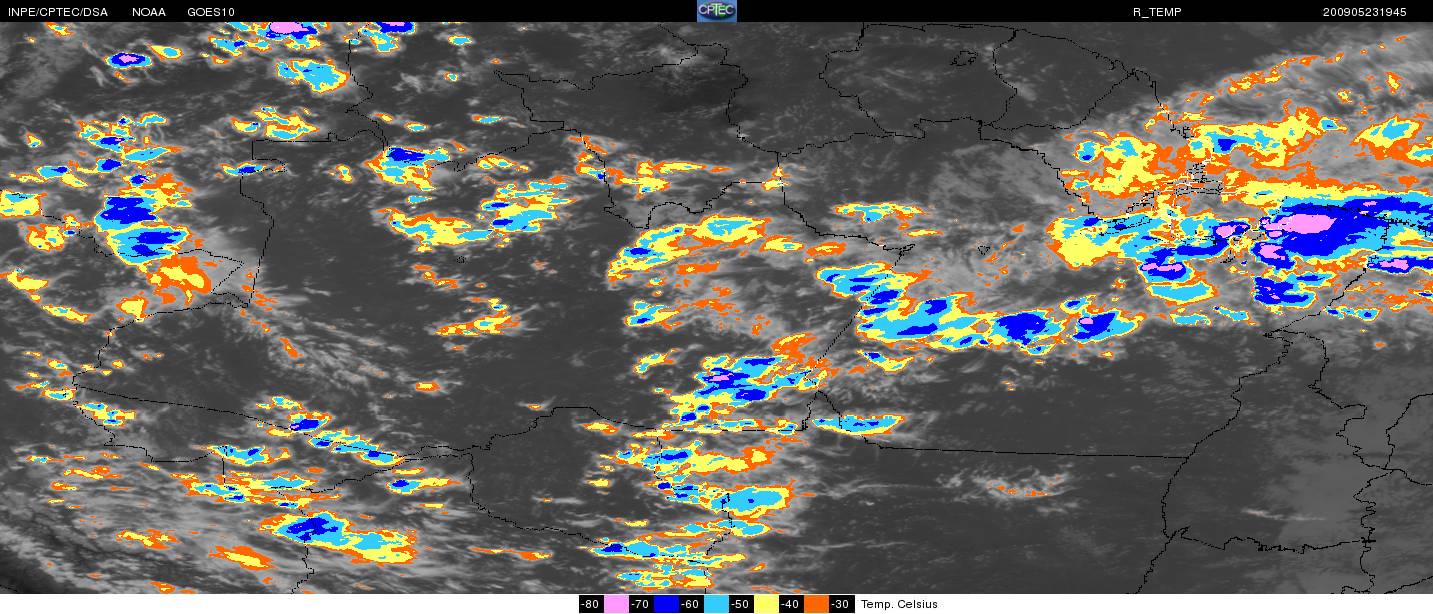Click the GOES10 satellite label
The width and height of the screenshot is (1433, 614).
pyautogui.click(x=211, y=12)
